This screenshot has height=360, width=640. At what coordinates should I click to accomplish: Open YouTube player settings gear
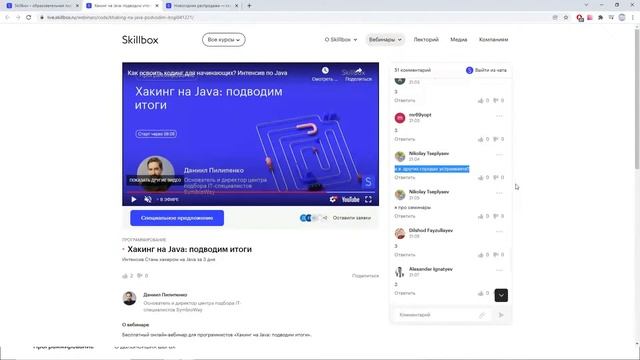point(333,199)
